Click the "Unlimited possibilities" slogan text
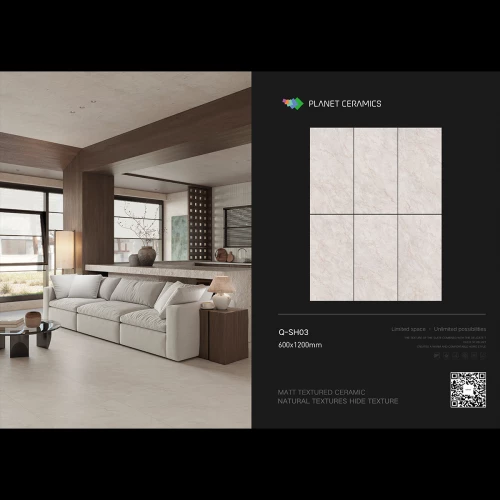500x500 pixels. pos(460,329)
